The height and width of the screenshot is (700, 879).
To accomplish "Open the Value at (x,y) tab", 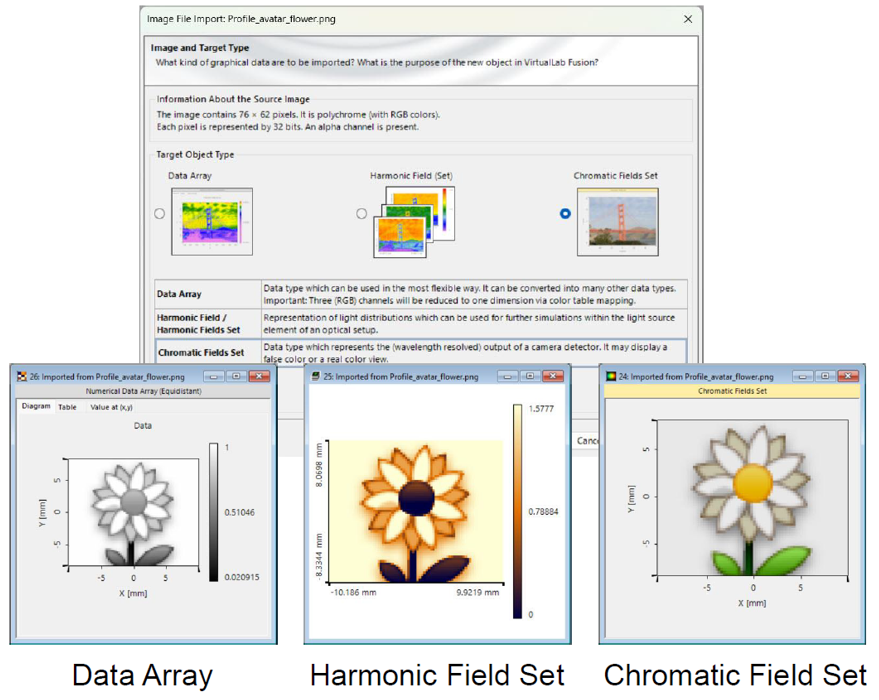I will coord(111,407).
